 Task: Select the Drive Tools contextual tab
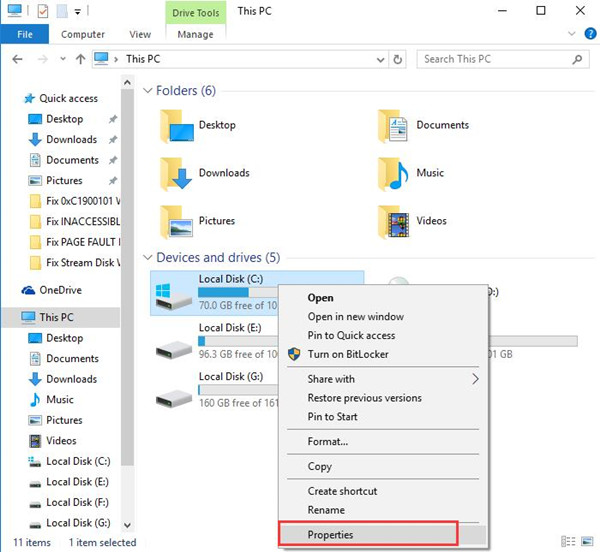(x=196, y=13)
